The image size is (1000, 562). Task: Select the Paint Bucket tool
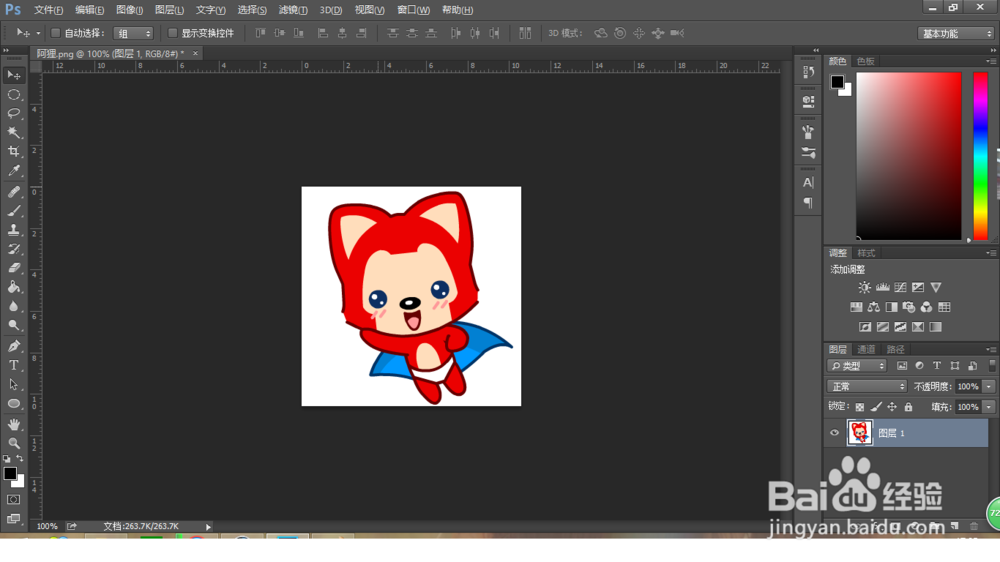click(x=13, y=287)
